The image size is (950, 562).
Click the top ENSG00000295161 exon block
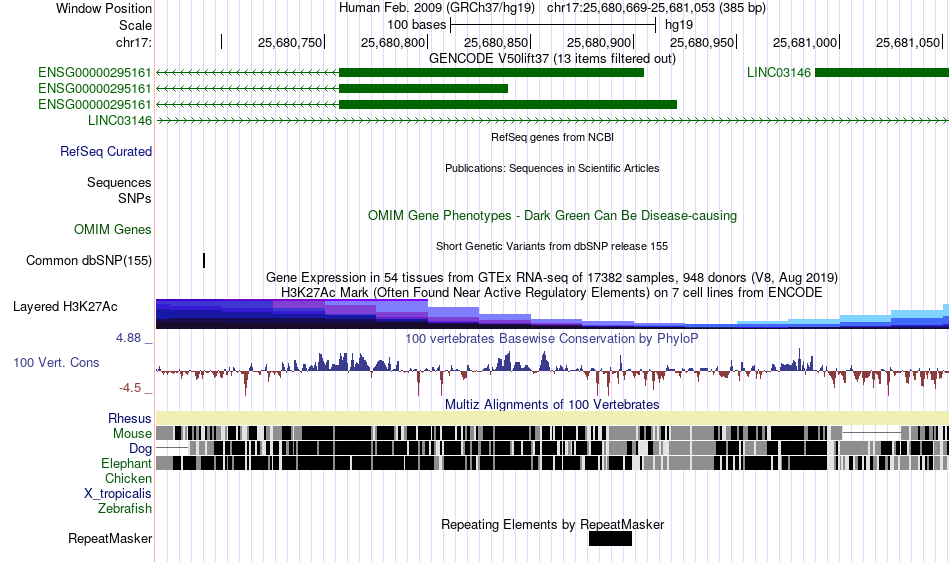[491, 73]
